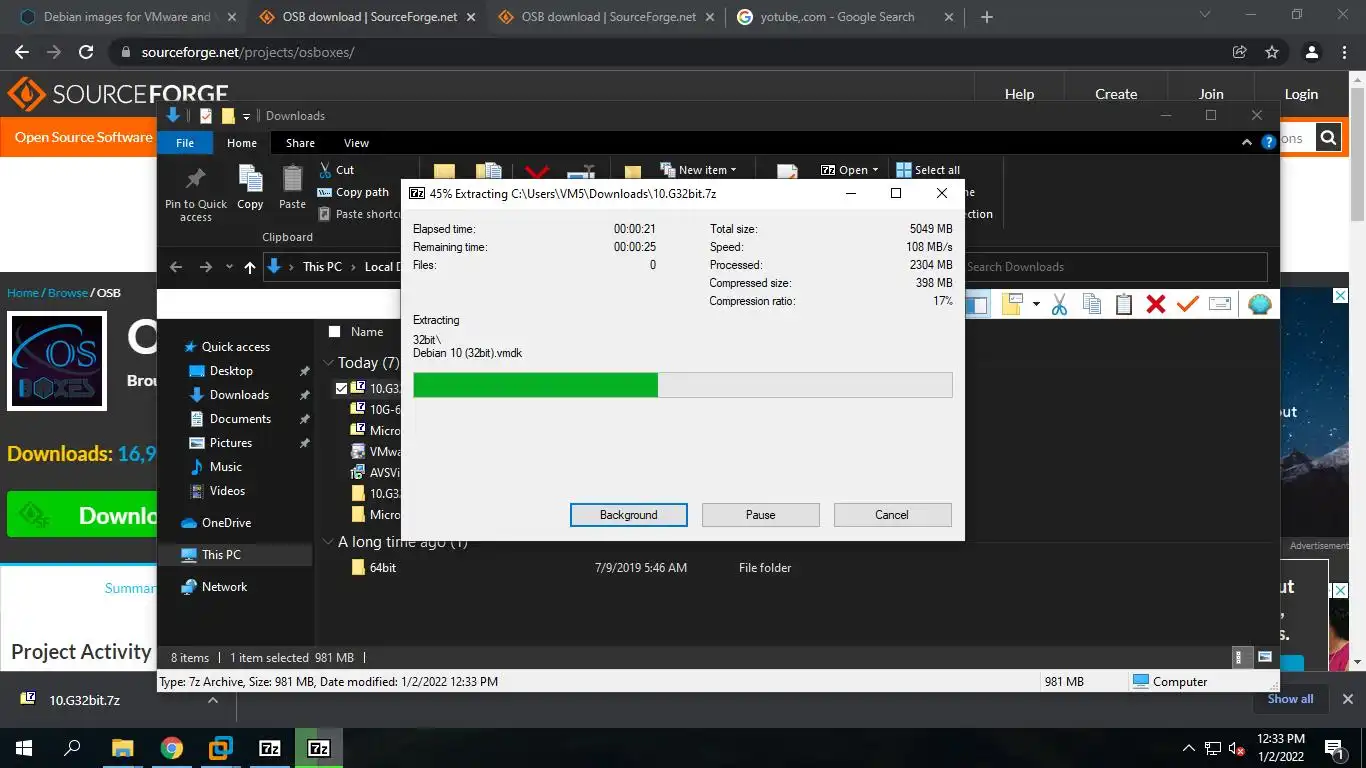This screenshot has width=1366, height=768.
Task: Click the taskbar search magnifier icon
Action: 73,748
